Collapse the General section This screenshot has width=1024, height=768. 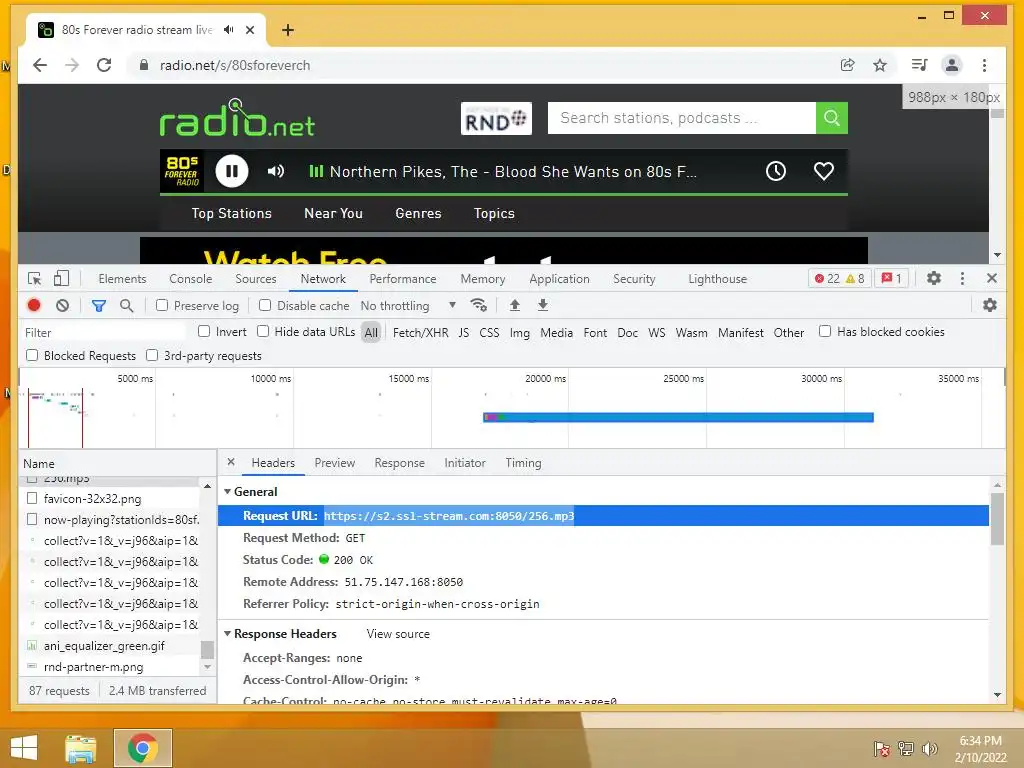227,492
